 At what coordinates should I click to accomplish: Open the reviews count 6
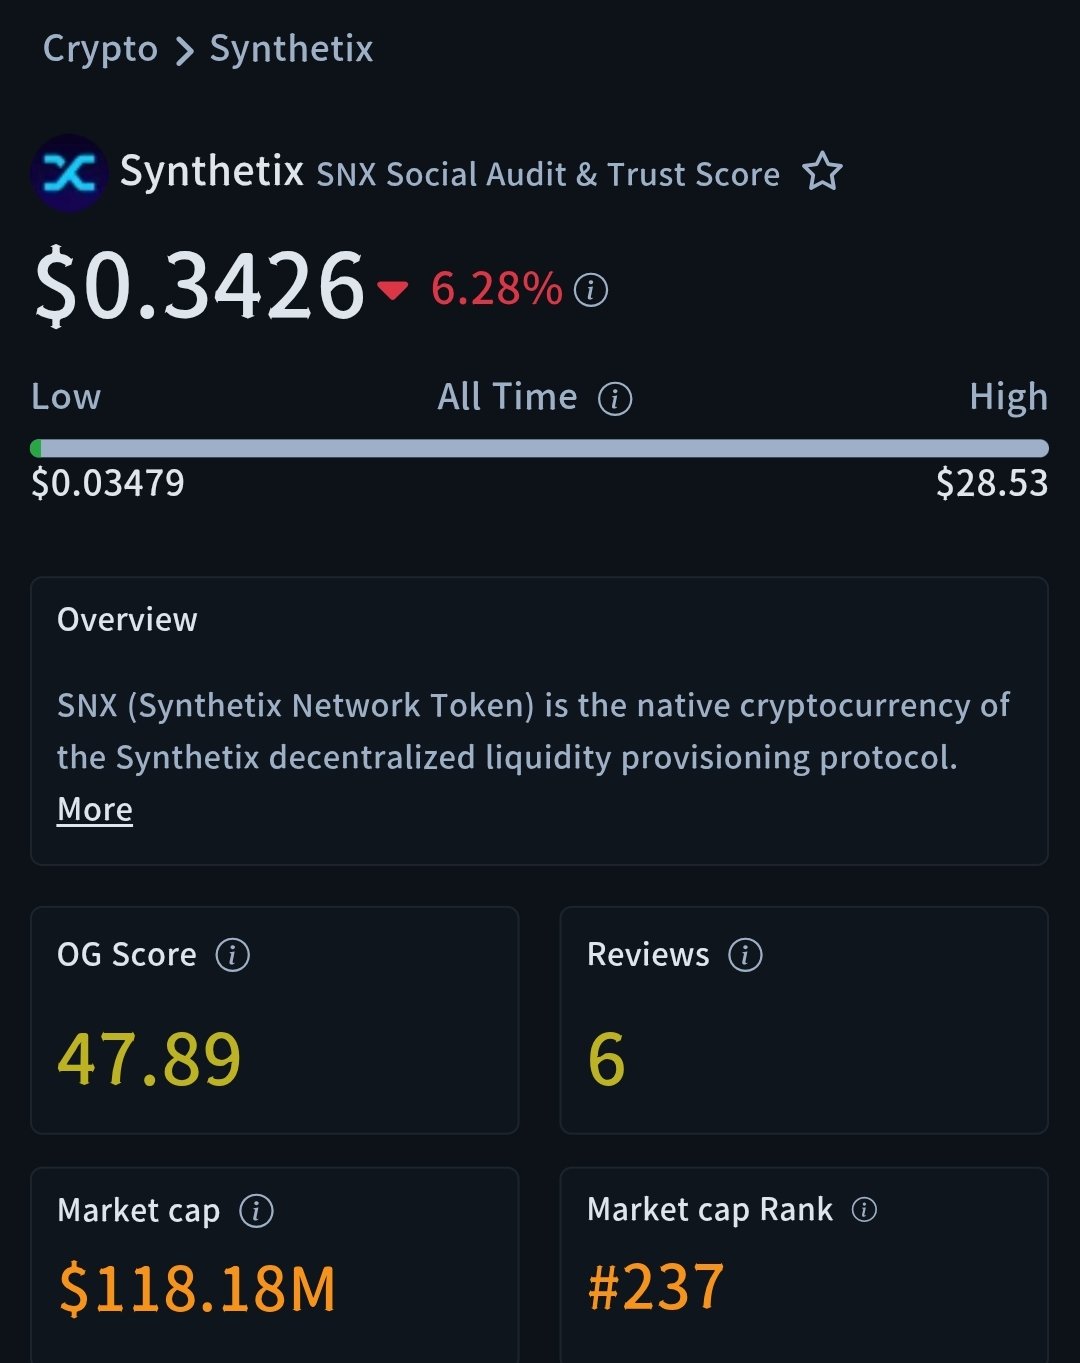tap(606, 1059)
